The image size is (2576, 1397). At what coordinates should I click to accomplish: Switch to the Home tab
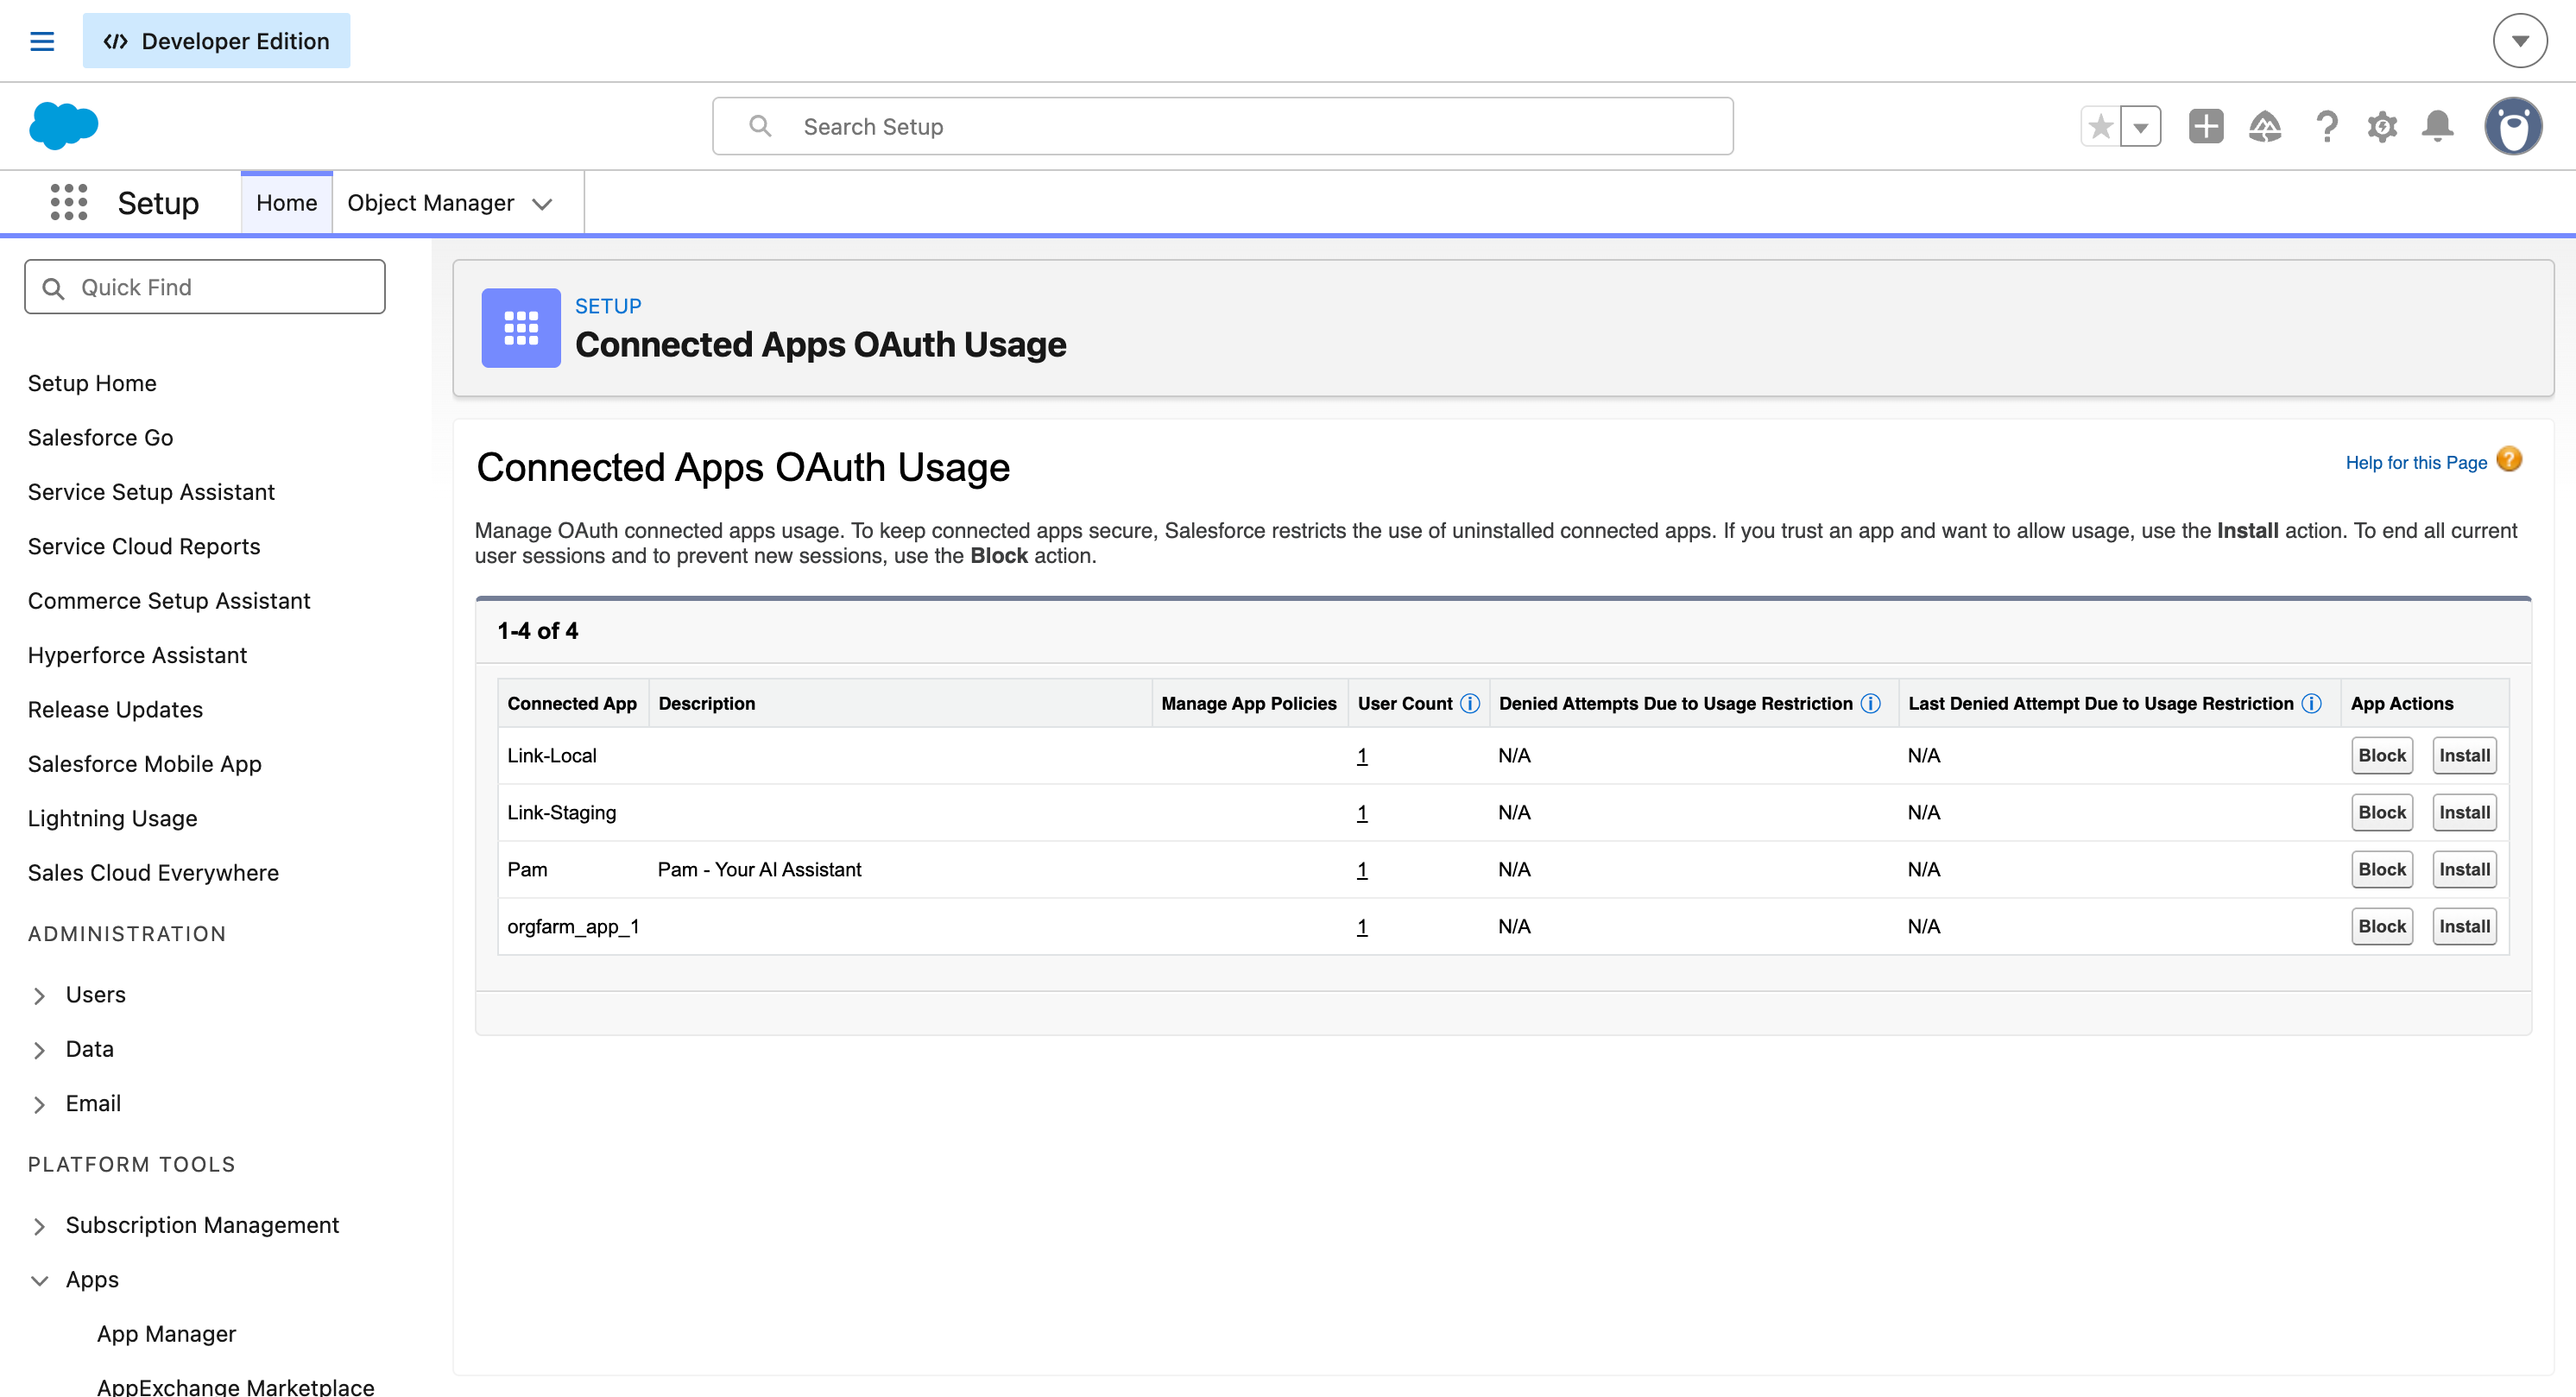click(x=287, y=203)
